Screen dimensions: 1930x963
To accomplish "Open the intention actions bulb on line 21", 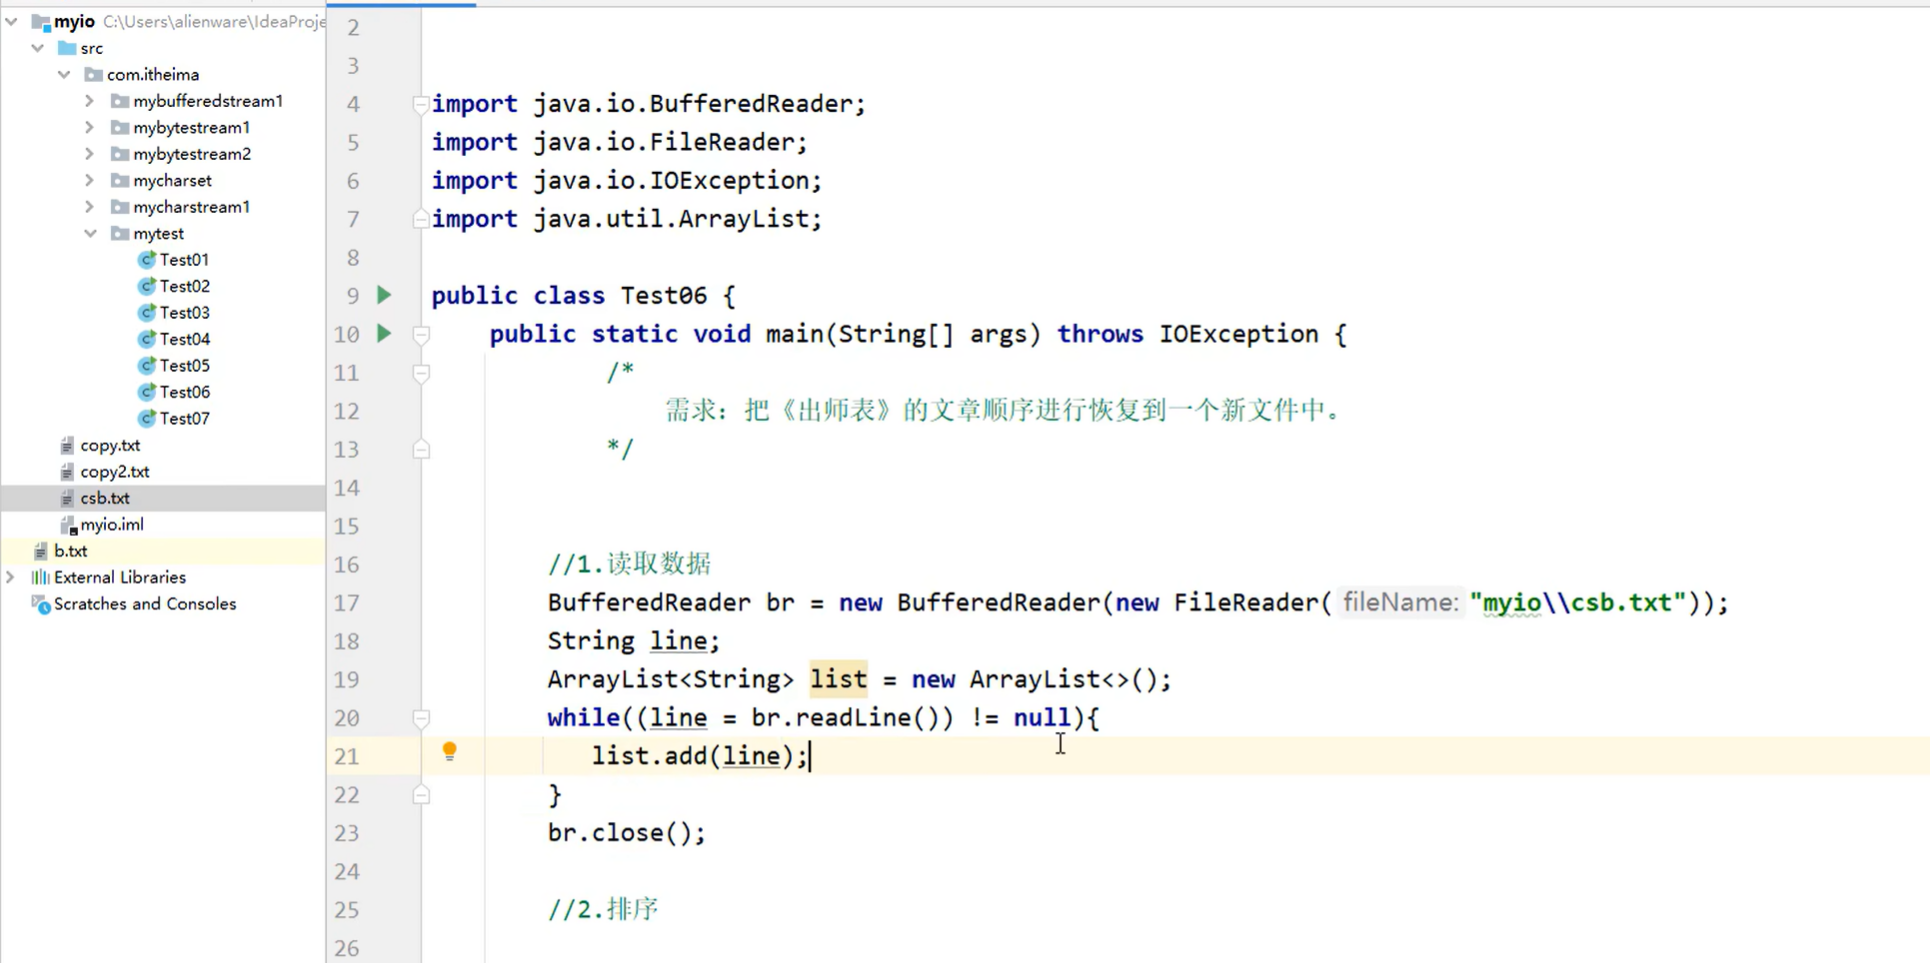I will [450, 751].
